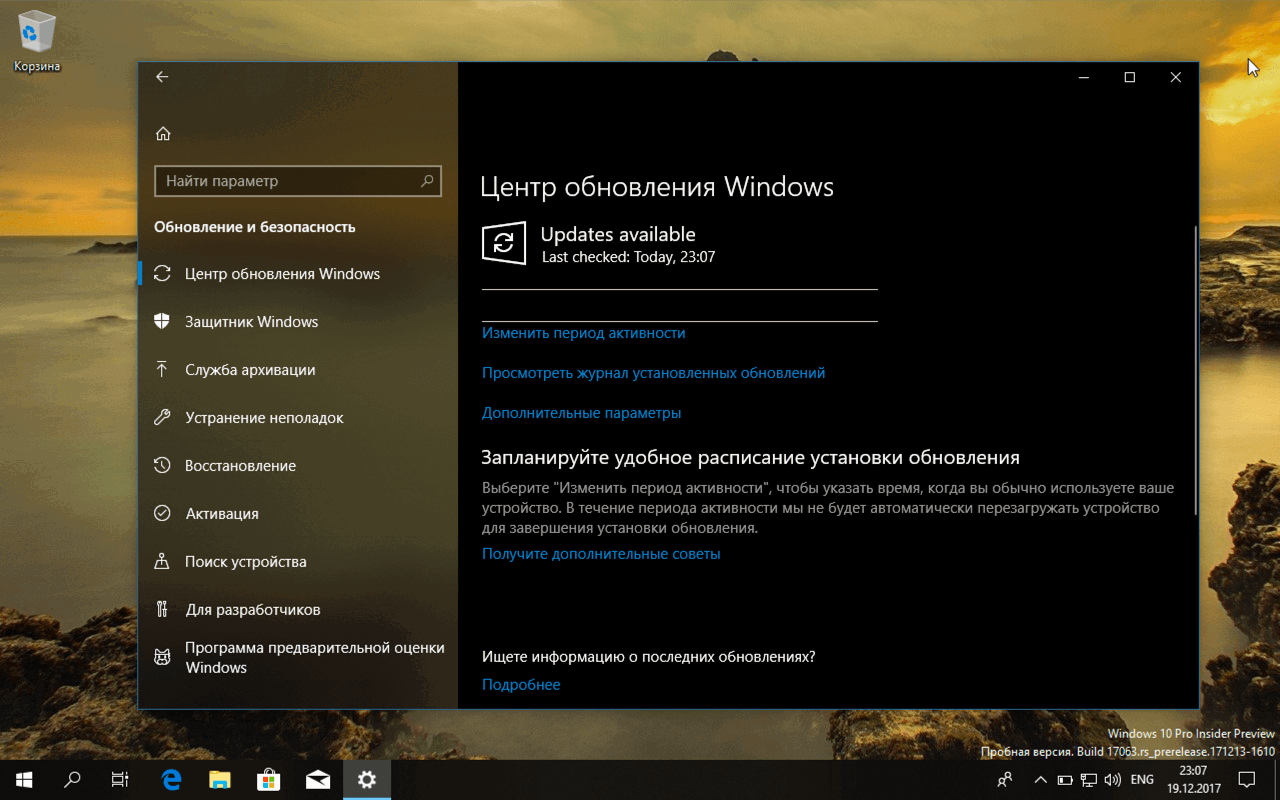The width and height of the screenshot is (1280, 800).
Task: Click the wrench icon for Устранение неполадок
Action: pos(162,417)
